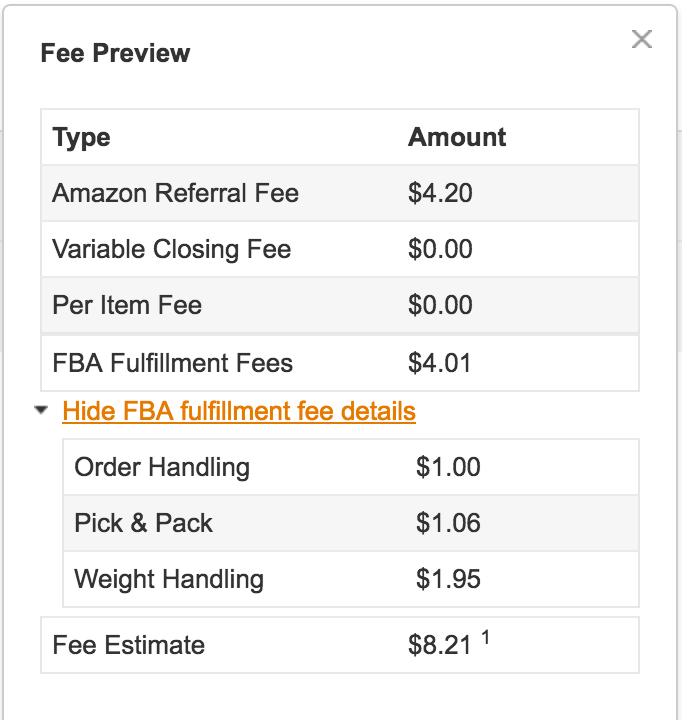Screen dimensions: 682x720
Task: Select the Pick & Pack row label
Action: coord(144,523)
